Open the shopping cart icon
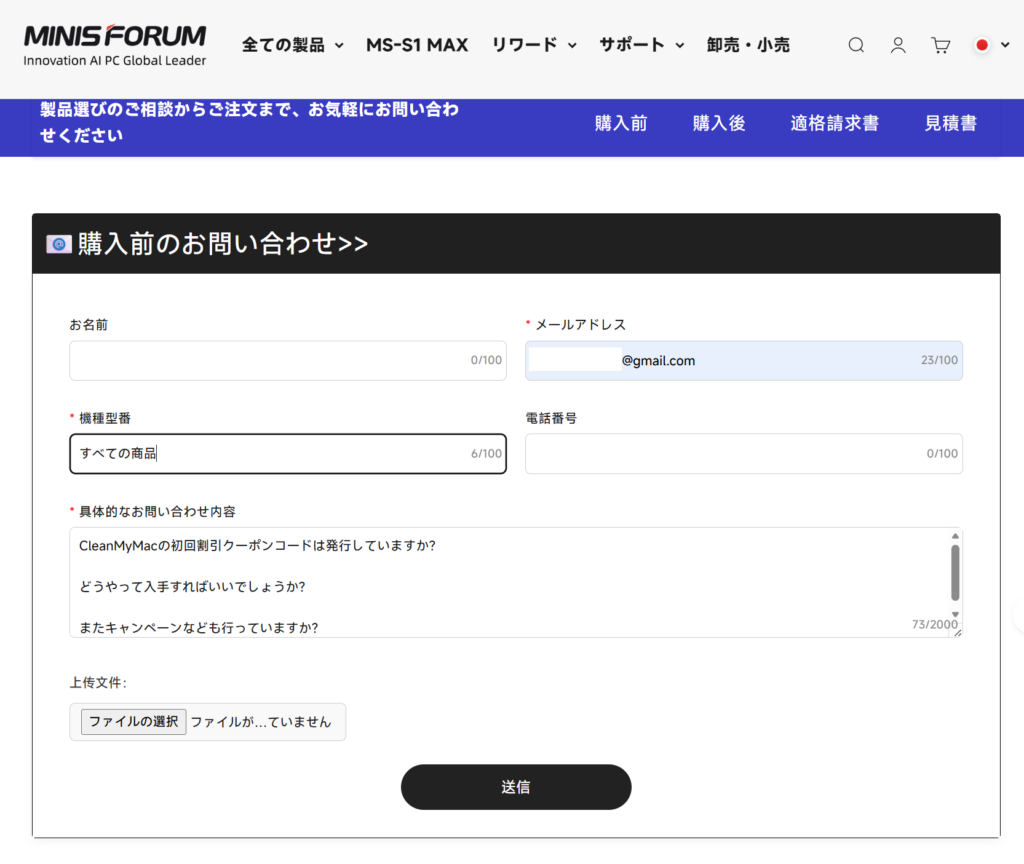This screenshot has height=864, width=1024. click(940, 45)
